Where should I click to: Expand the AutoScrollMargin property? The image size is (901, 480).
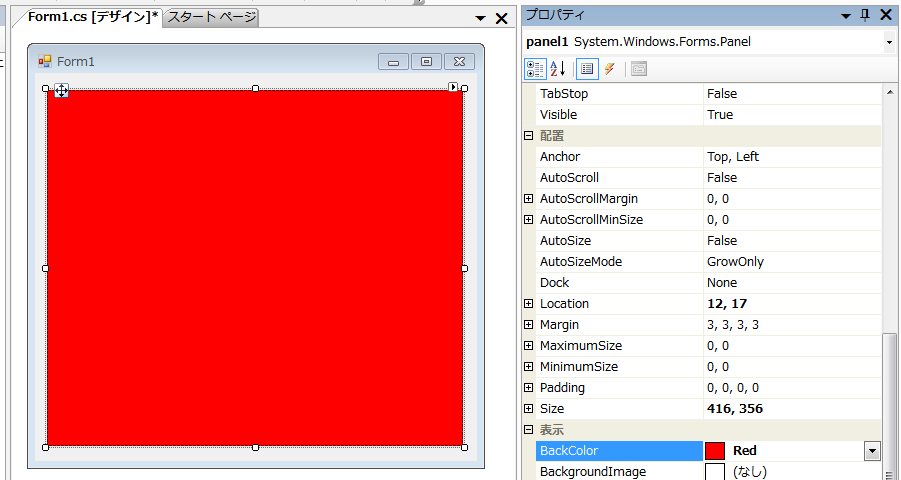pyautogui.click(x=529, y=198)
